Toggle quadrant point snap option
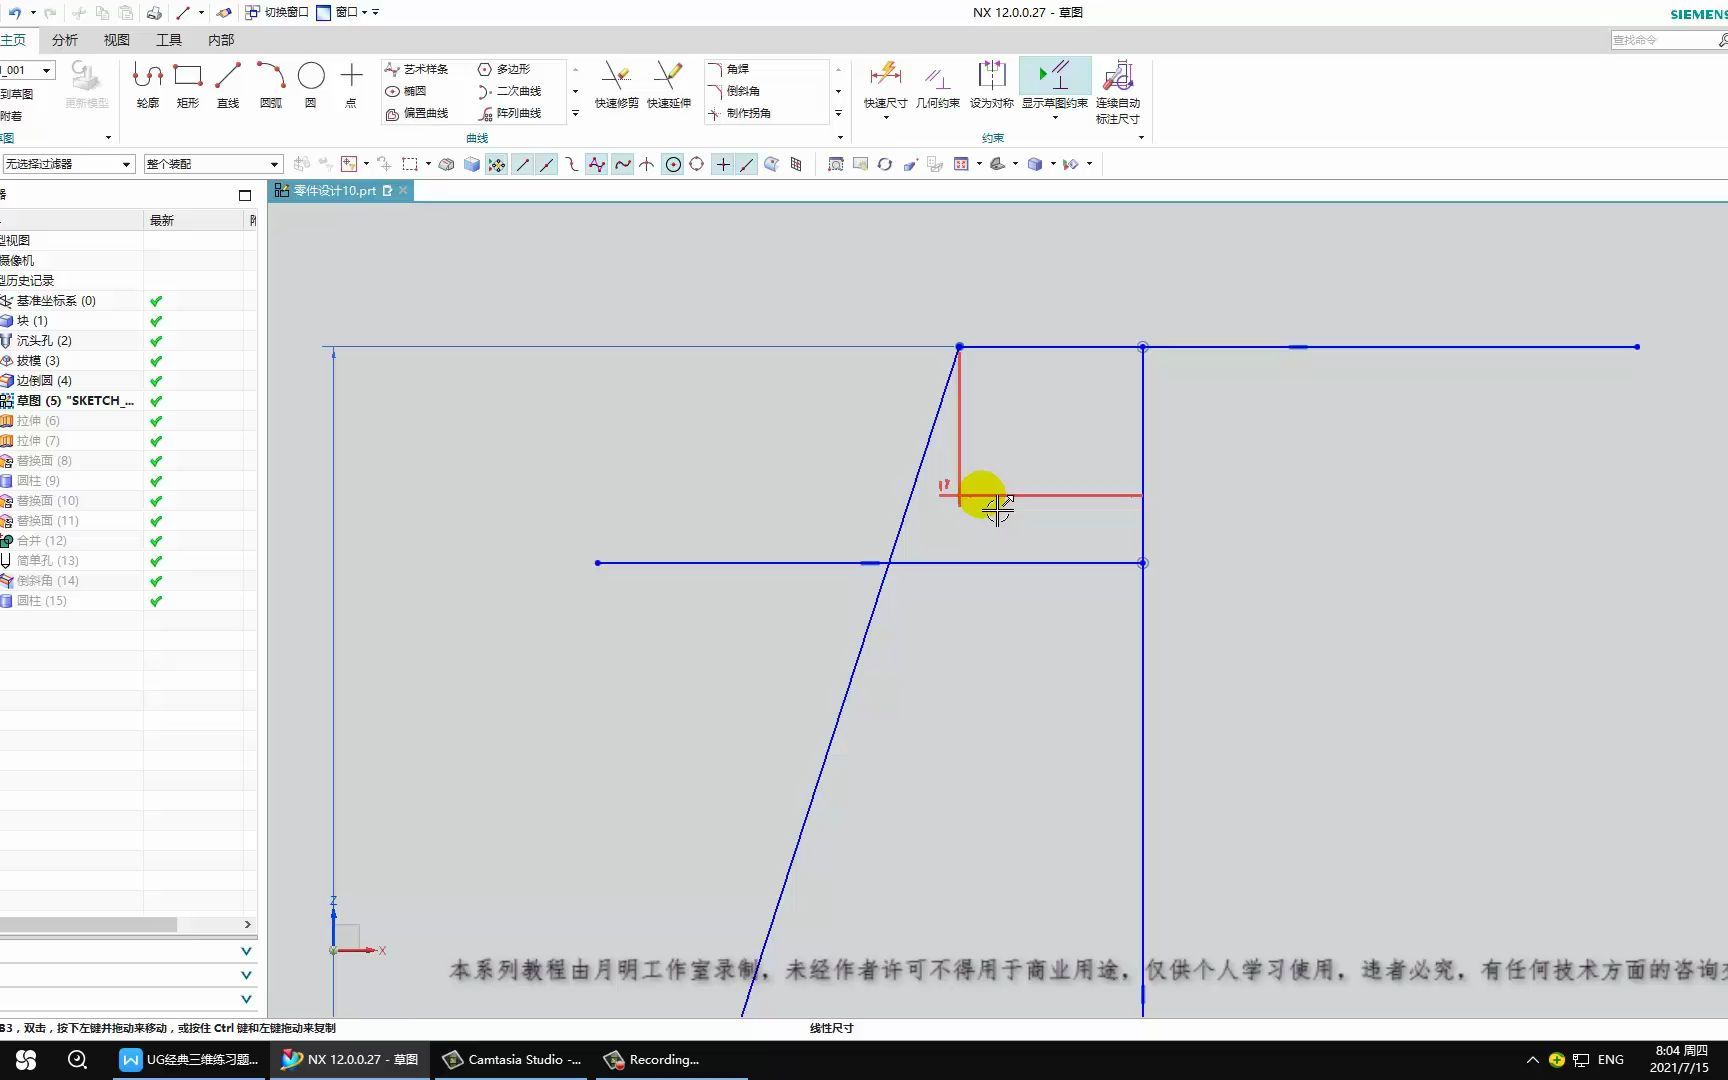1728x1080 pixels. click(697, 165)
